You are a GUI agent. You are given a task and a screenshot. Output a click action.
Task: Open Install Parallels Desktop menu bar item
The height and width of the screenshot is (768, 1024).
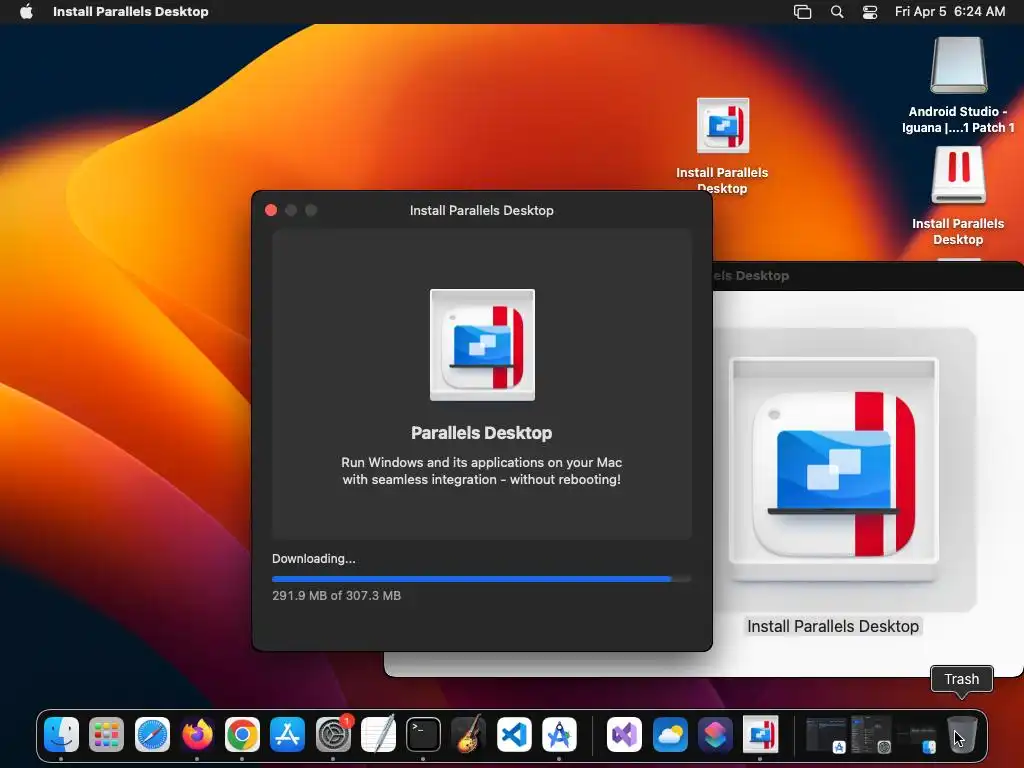[131, 11]
